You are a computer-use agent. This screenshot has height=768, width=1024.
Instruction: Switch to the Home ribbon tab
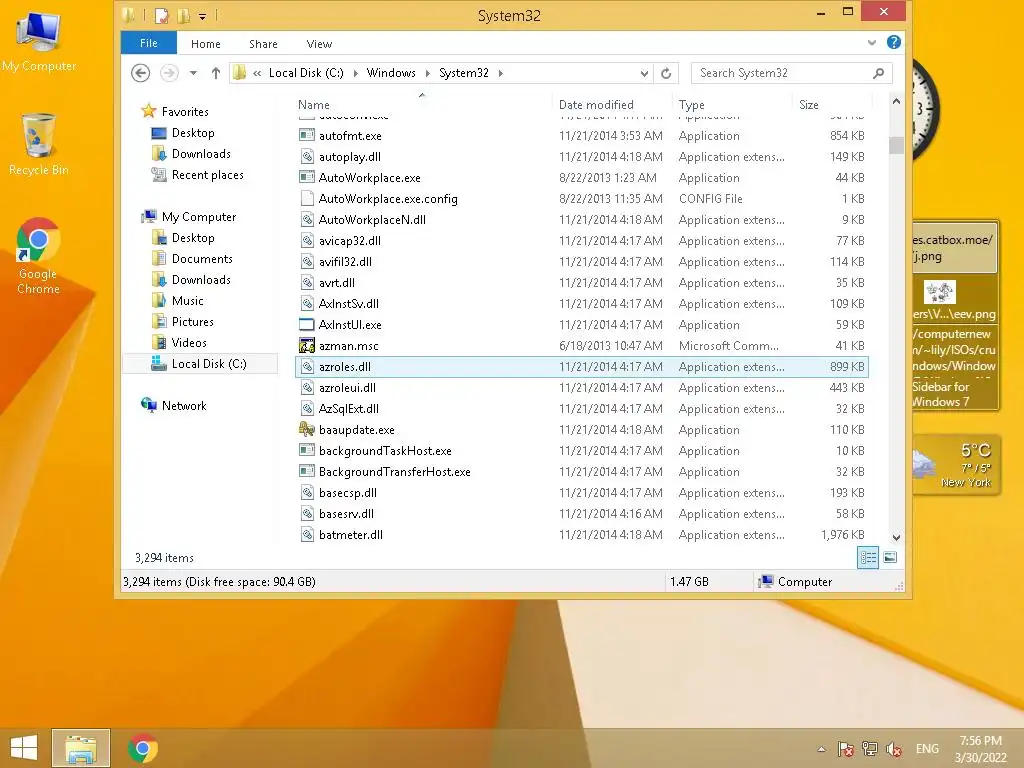click(x=206, y=44)
